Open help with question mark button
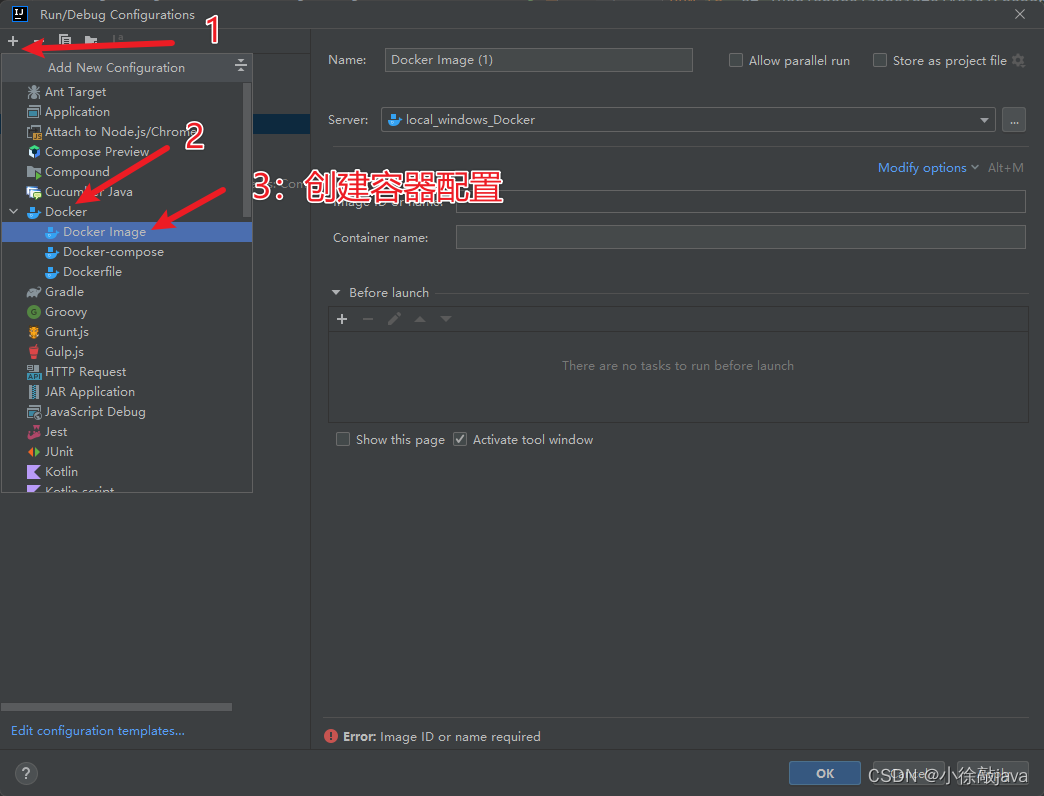 pos(26,773)
